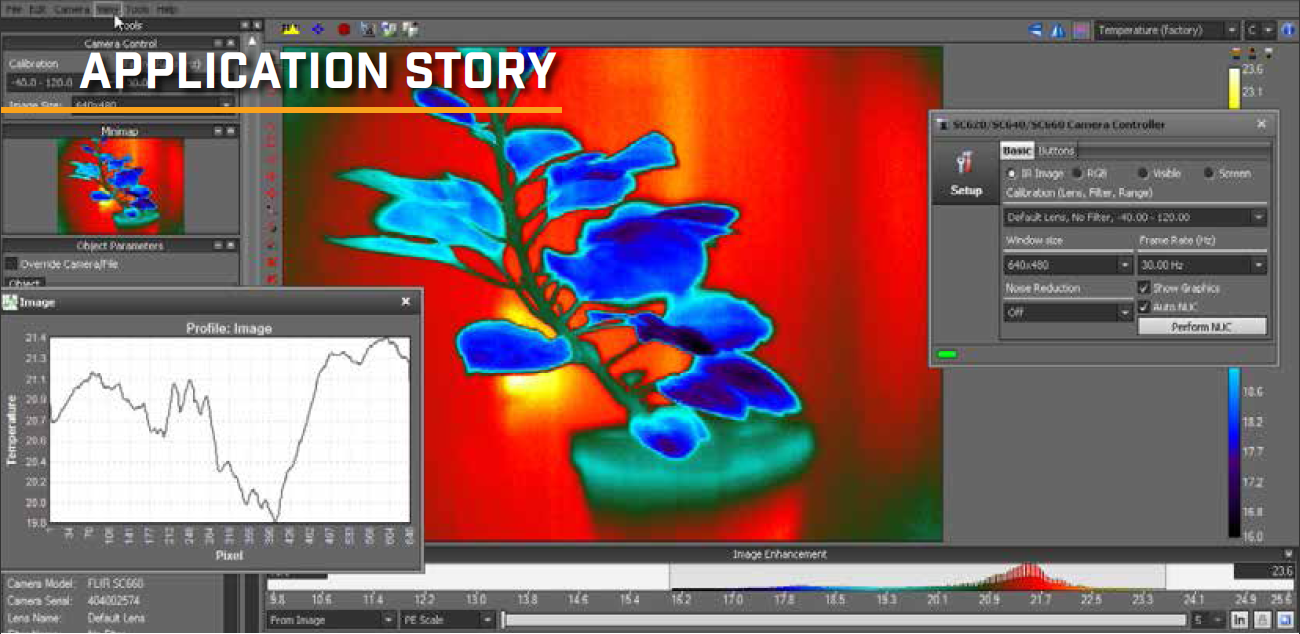Click the color palette icon beside Temperature dropdown
Viewport: 1300px width, 634px height.
1080,31
